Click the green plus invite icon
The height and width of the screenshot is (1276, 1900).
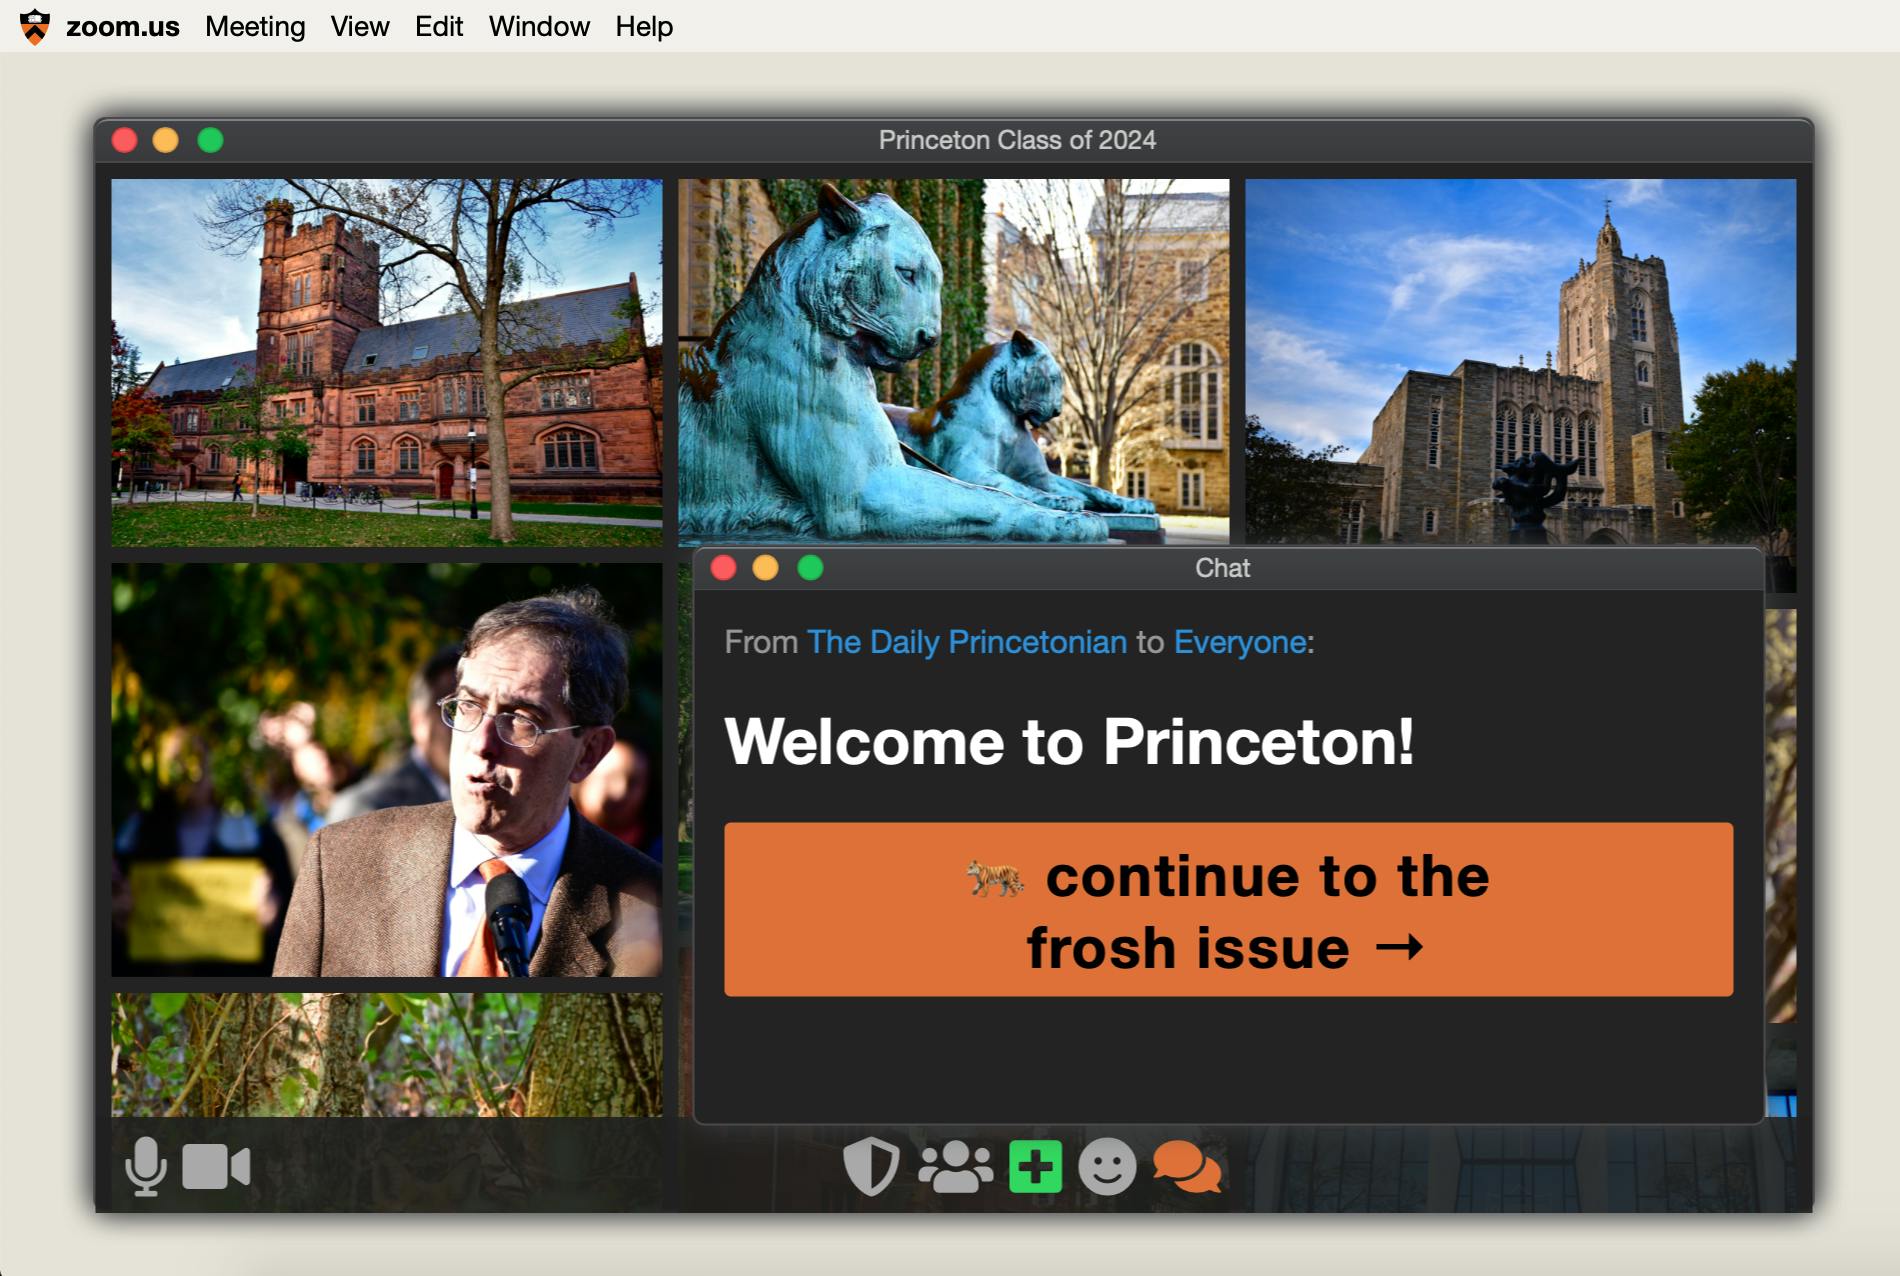coord(1036,1166)
